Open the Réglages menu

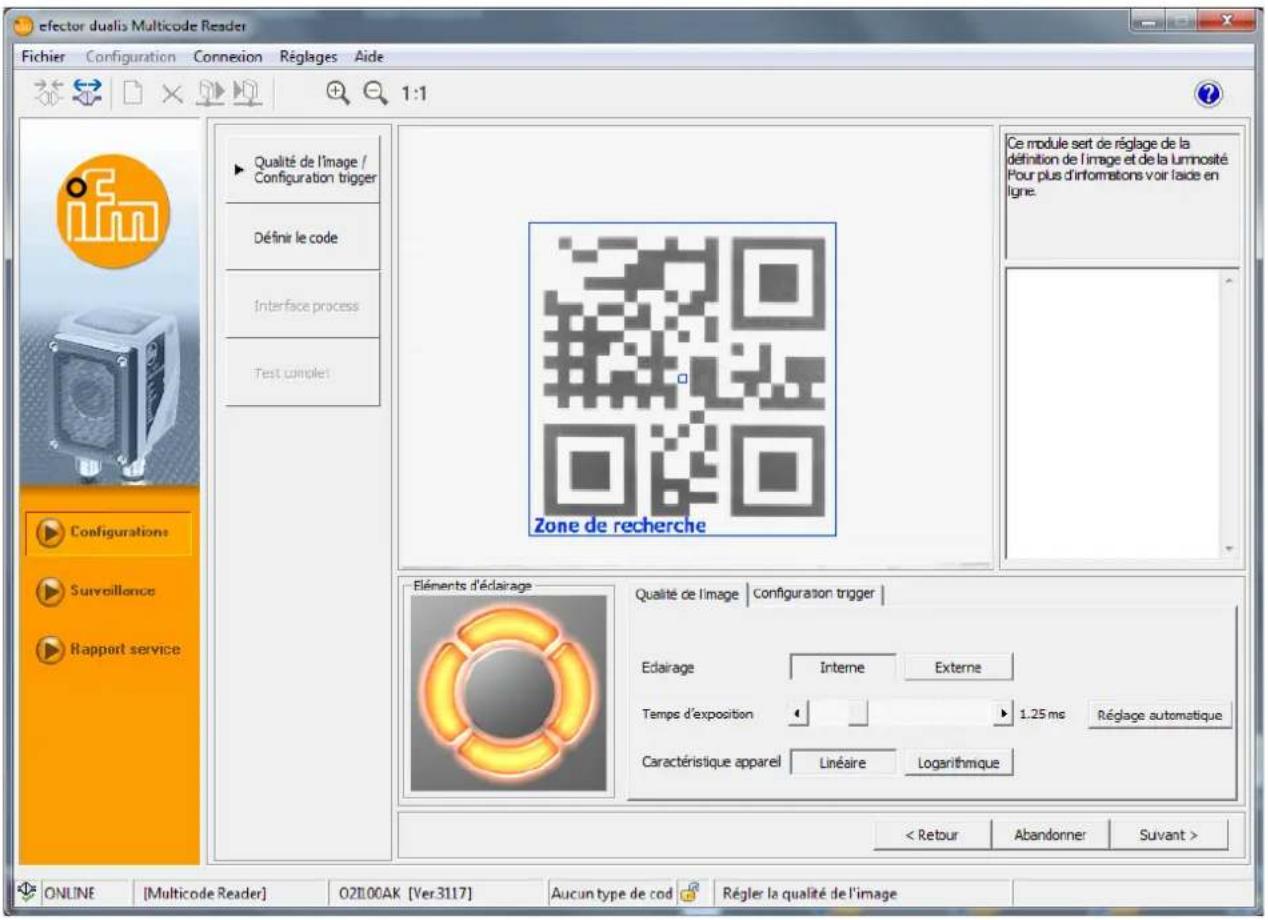[309, 58]
